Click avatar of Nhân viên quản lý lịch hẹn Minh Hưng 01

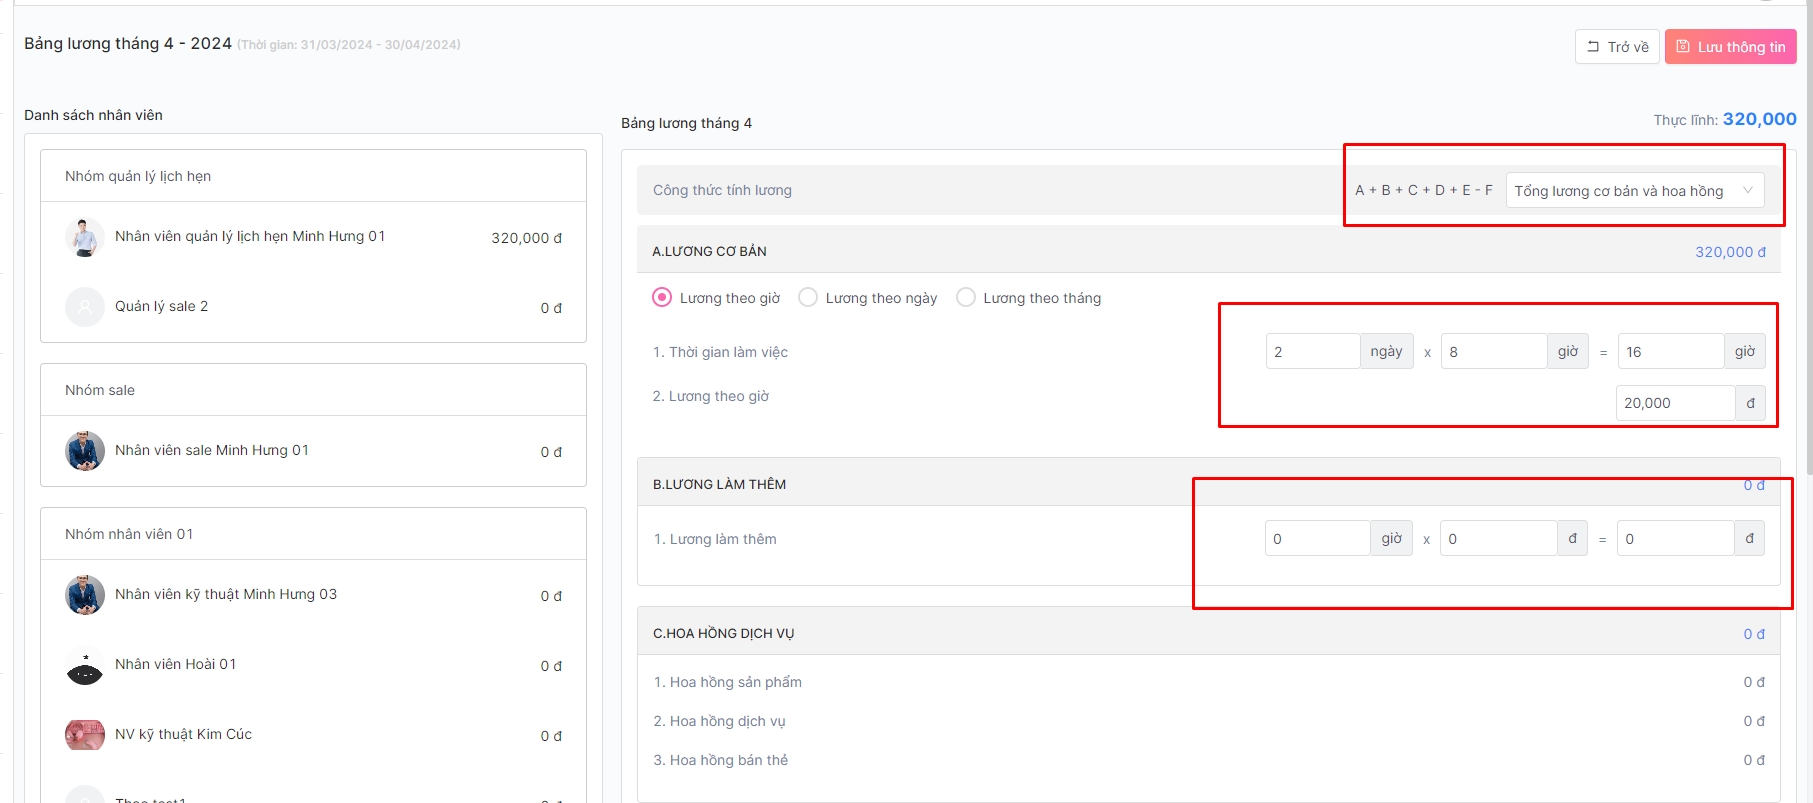coord(85,237)
